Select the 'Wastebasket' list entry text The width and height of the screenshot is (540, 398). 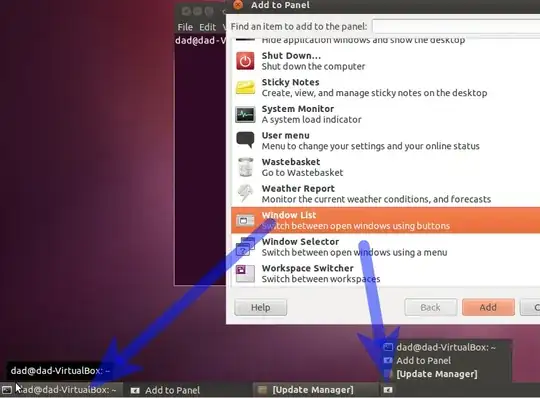coord(291,162)
